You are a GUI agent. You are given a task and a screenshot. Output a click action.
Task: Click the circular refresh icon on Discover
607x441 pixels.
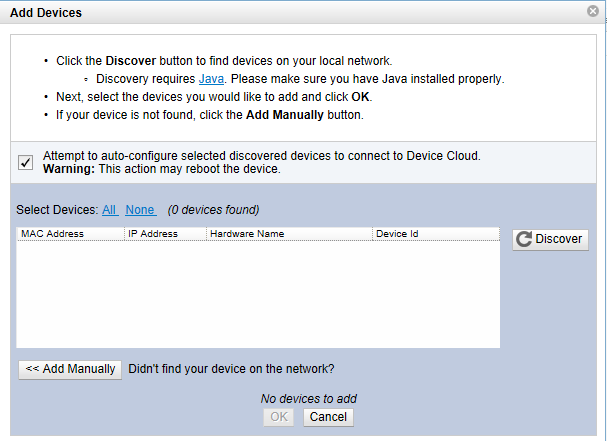click(523, 240)
